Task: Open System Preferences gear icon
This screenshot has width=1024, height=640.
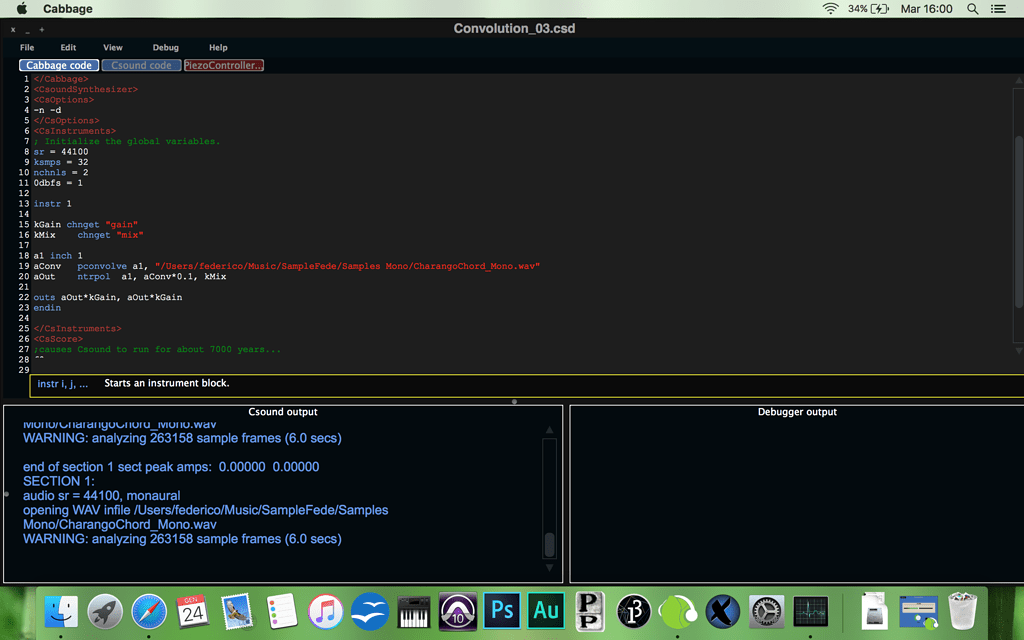Action: 766,611
